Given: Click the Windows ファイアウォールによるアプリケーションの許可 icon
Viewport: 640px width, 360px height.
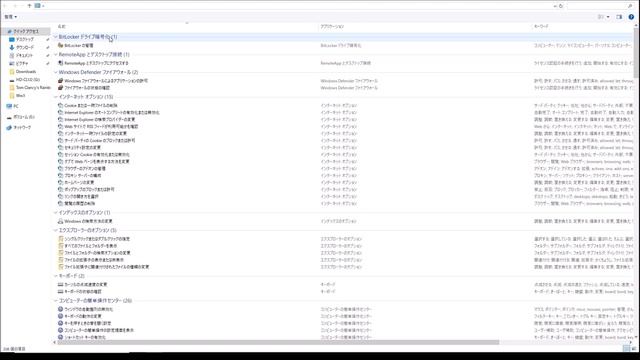Looking at the screenshot, I should click(x=60, y=81).
